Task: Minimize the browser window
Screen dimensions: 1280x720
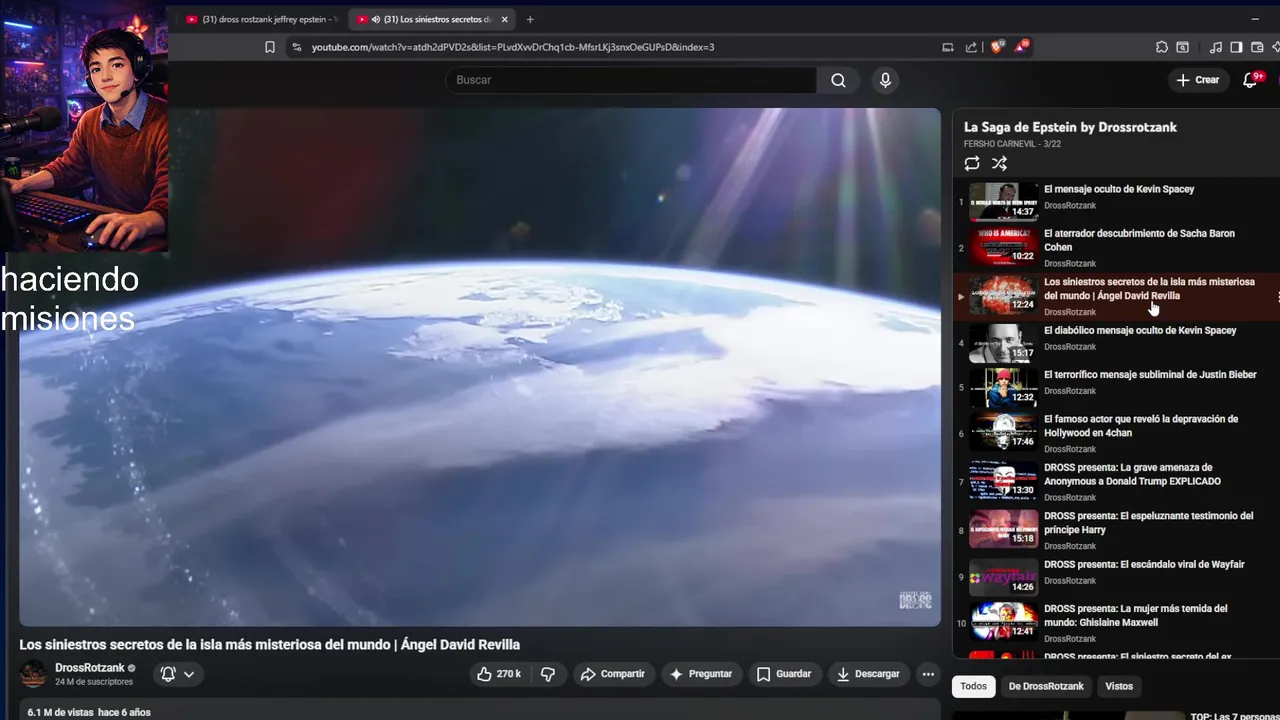Action: point(1256,19)
